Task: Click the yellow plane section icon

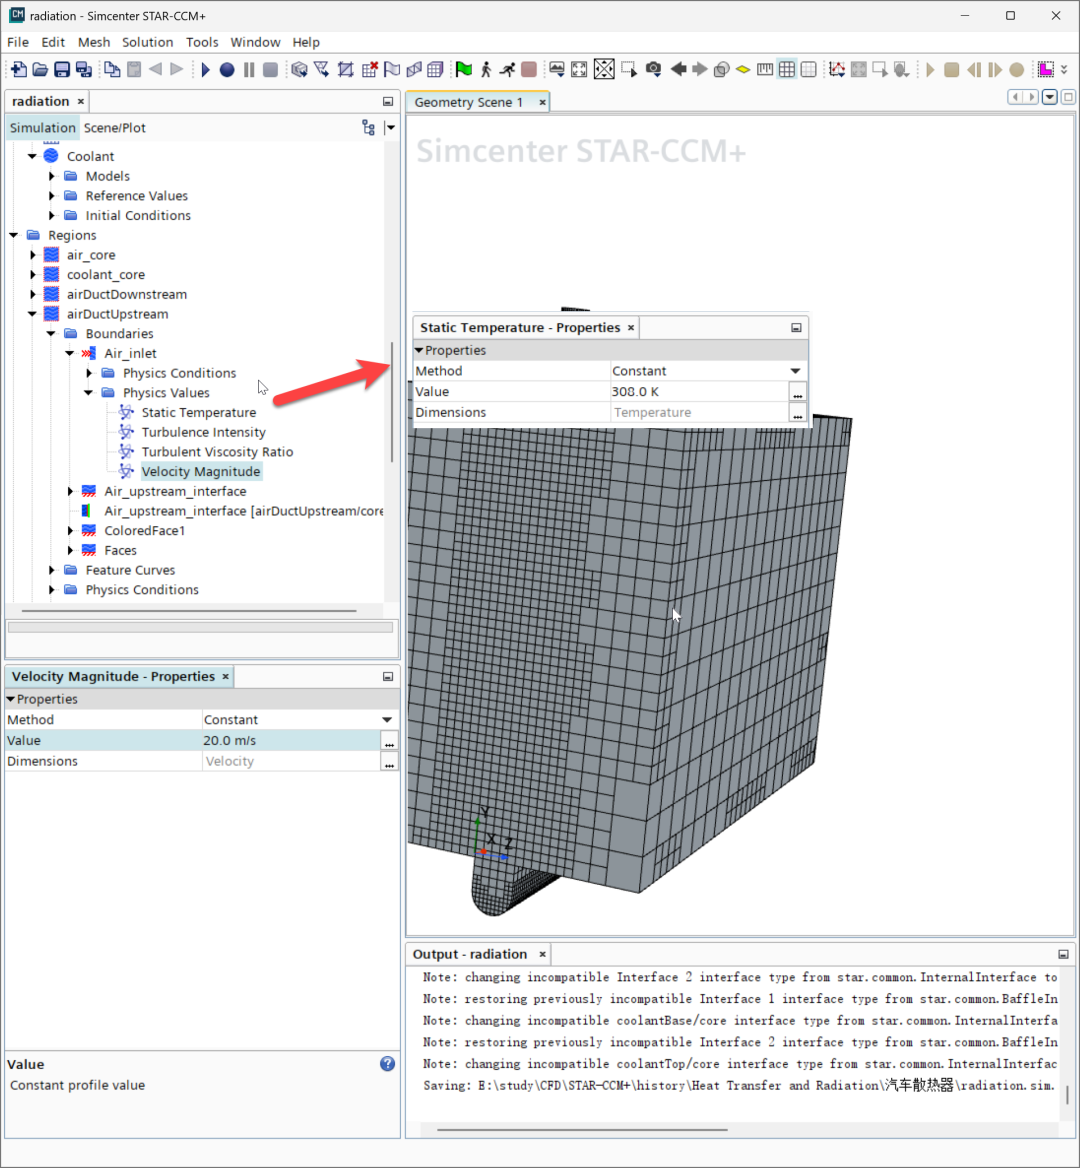Action: [x=743, y=69]
